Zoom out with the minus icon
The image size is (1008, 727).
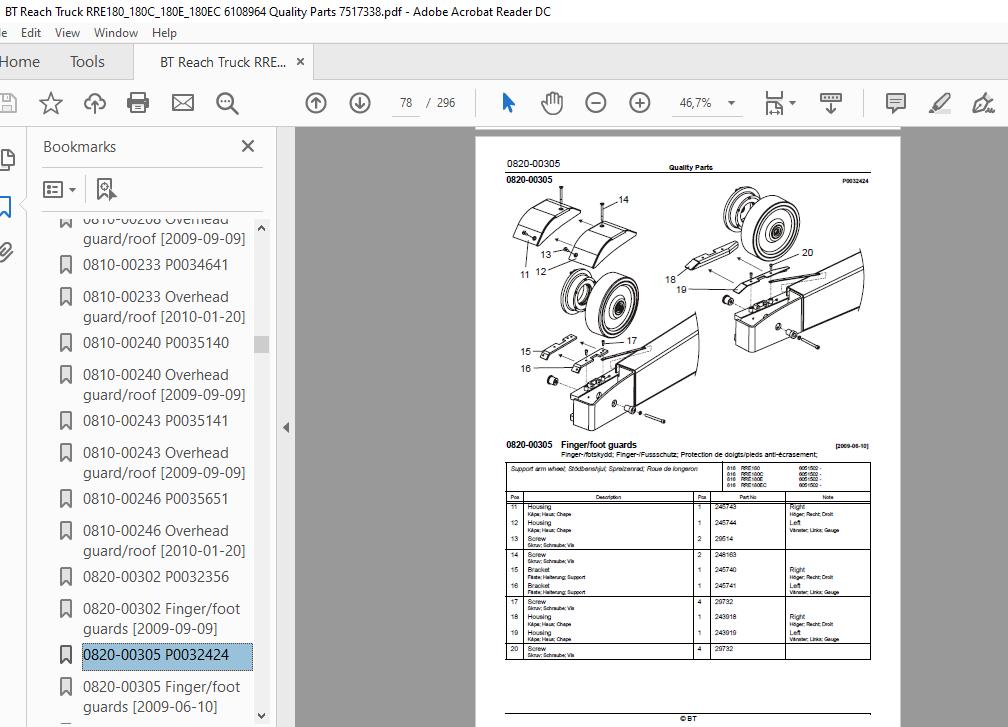click(x=596, y=103)
